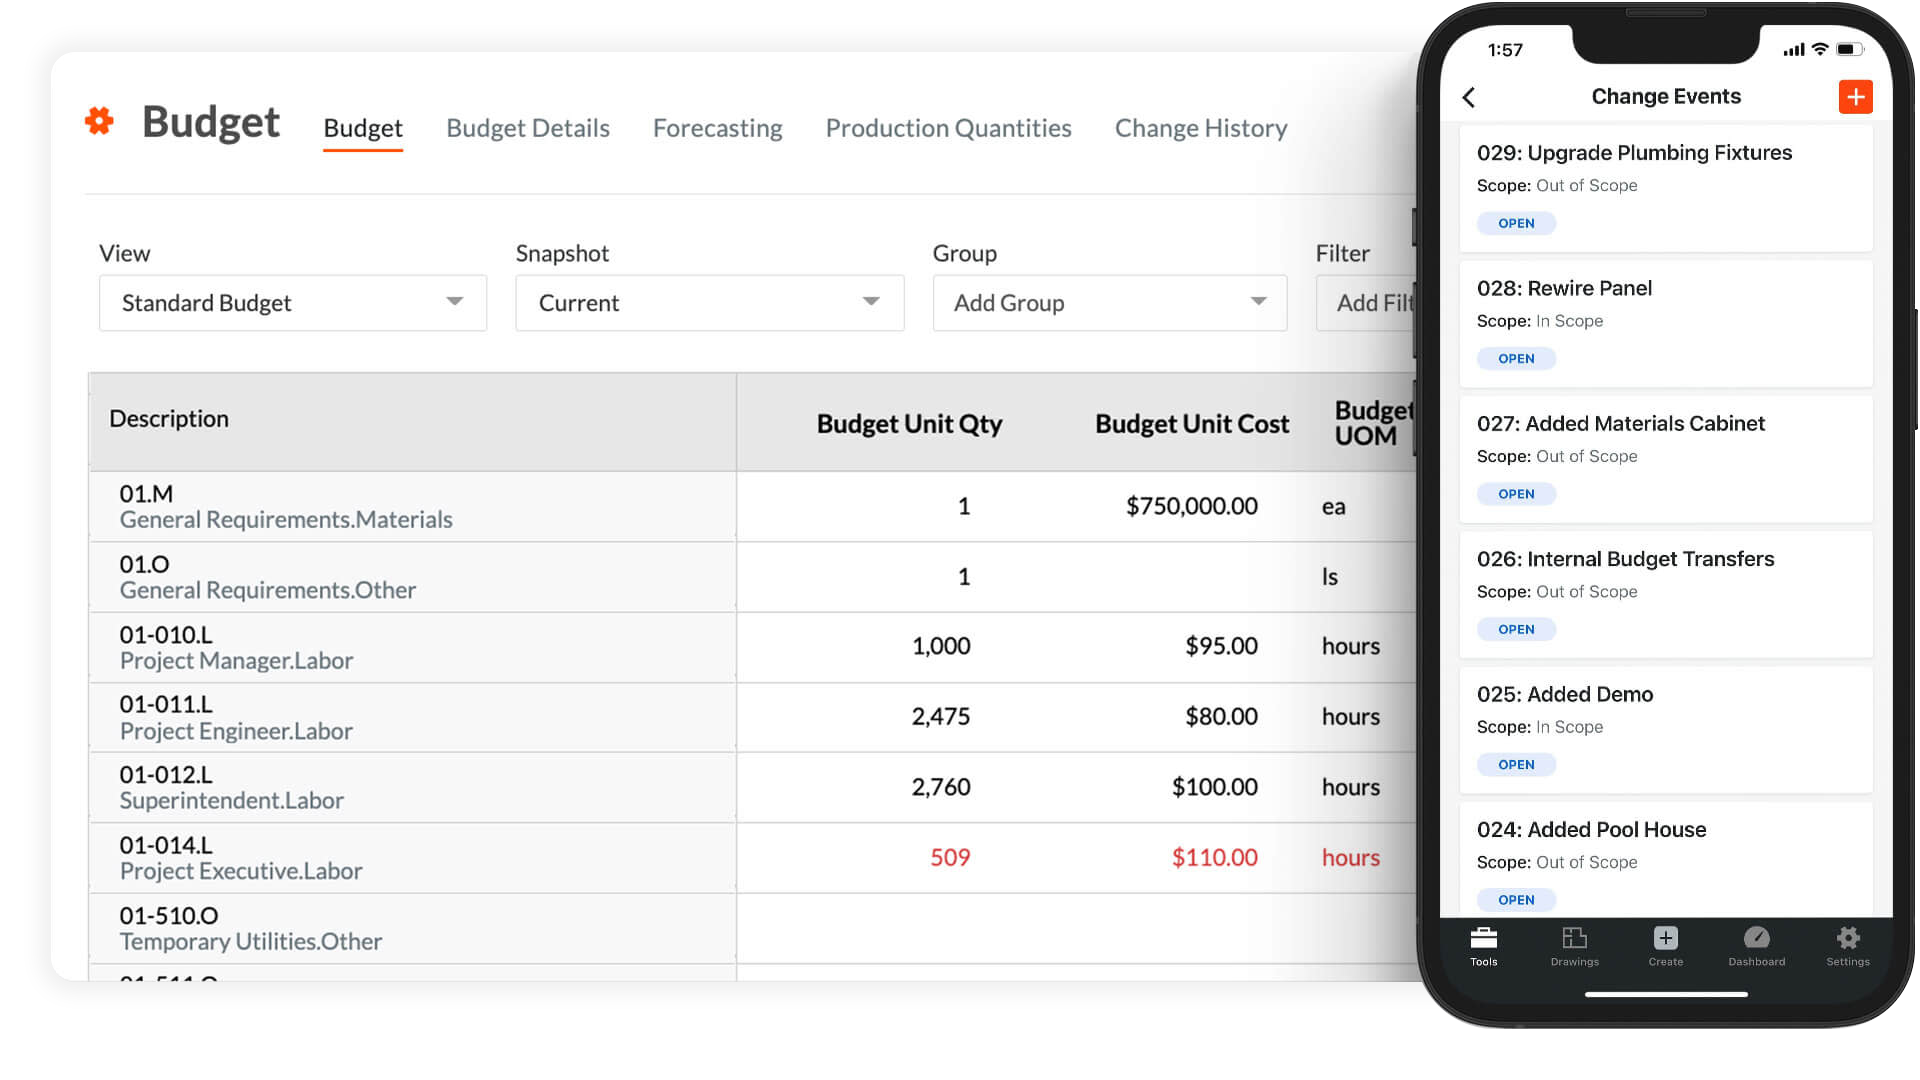This screenshot has width=1920, height=1080.
Task: Open the Drawings icon on the phone
Action: point(1574,945)
